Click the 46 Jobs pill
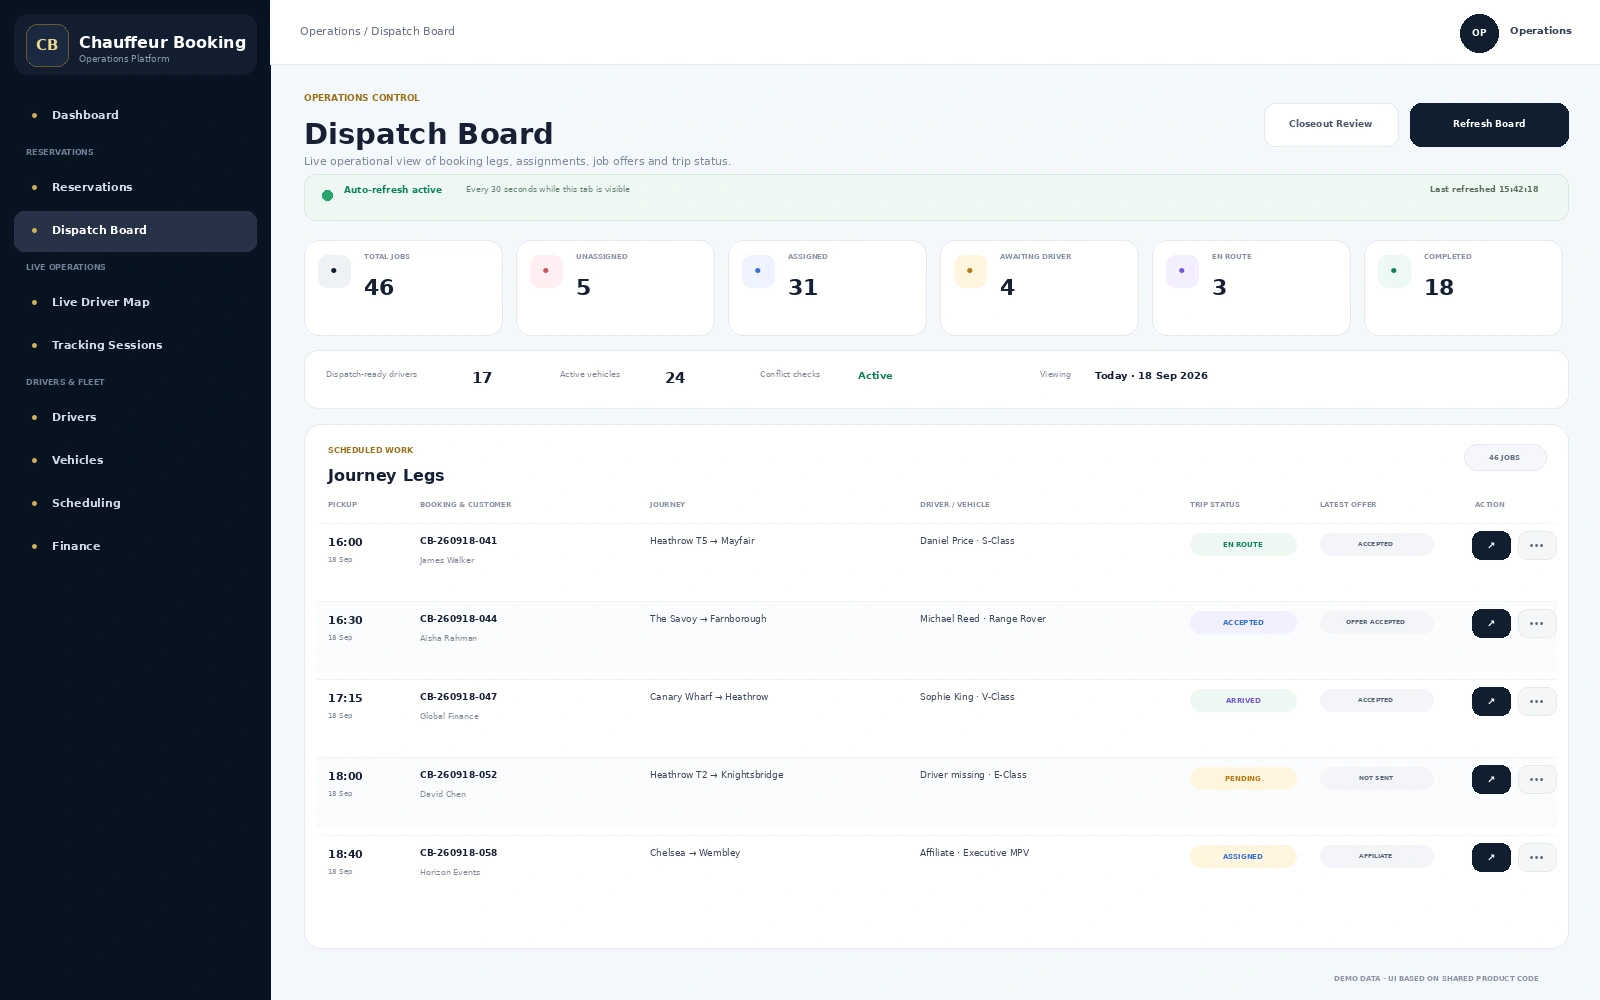The width and height of the screenshot is (1600, 1000). (x=1505, y=458)
